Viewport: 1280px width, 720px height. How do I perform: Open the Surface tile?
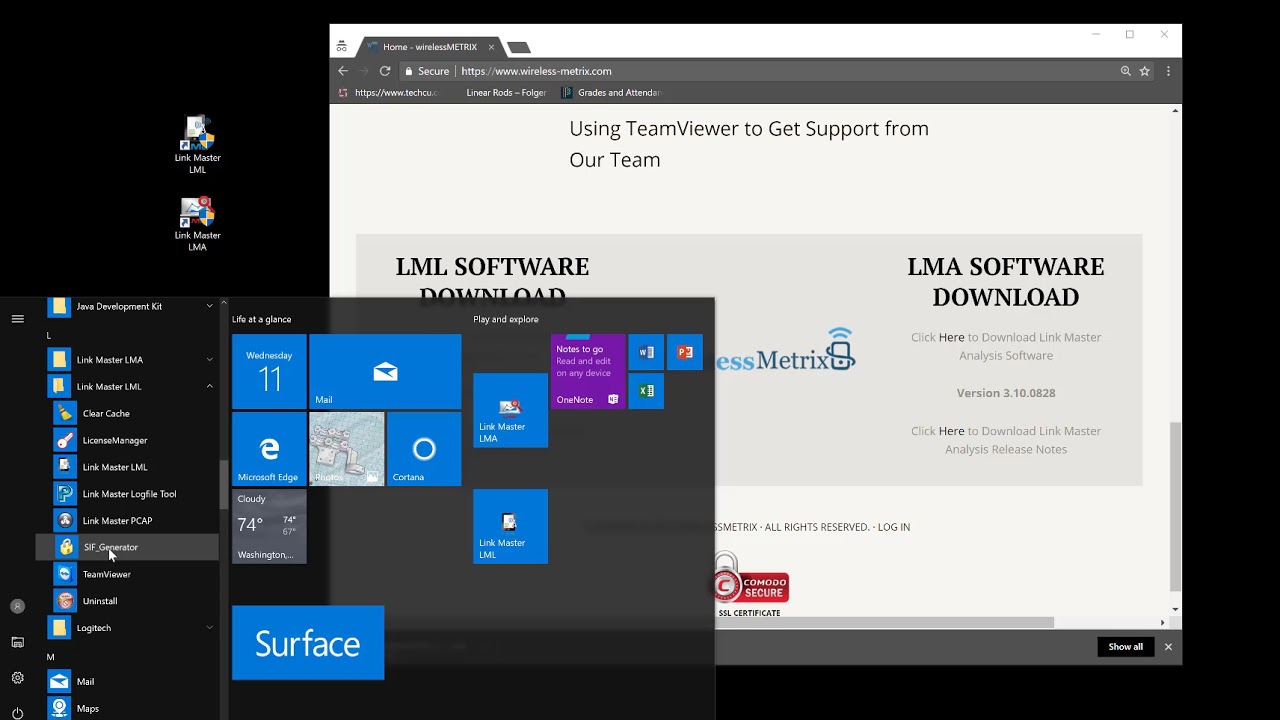[x=308, y=643]
